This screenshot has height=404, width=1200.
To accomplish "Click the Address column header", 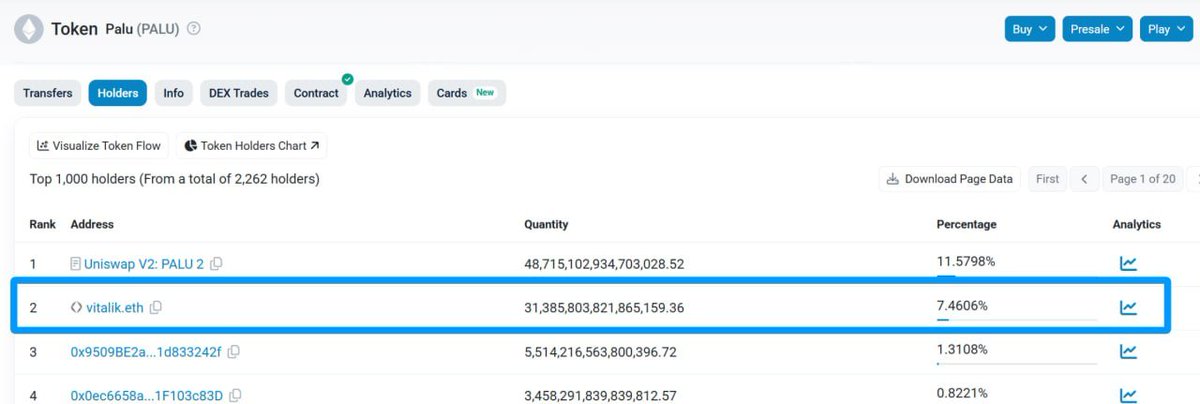I will coord(92,224).
